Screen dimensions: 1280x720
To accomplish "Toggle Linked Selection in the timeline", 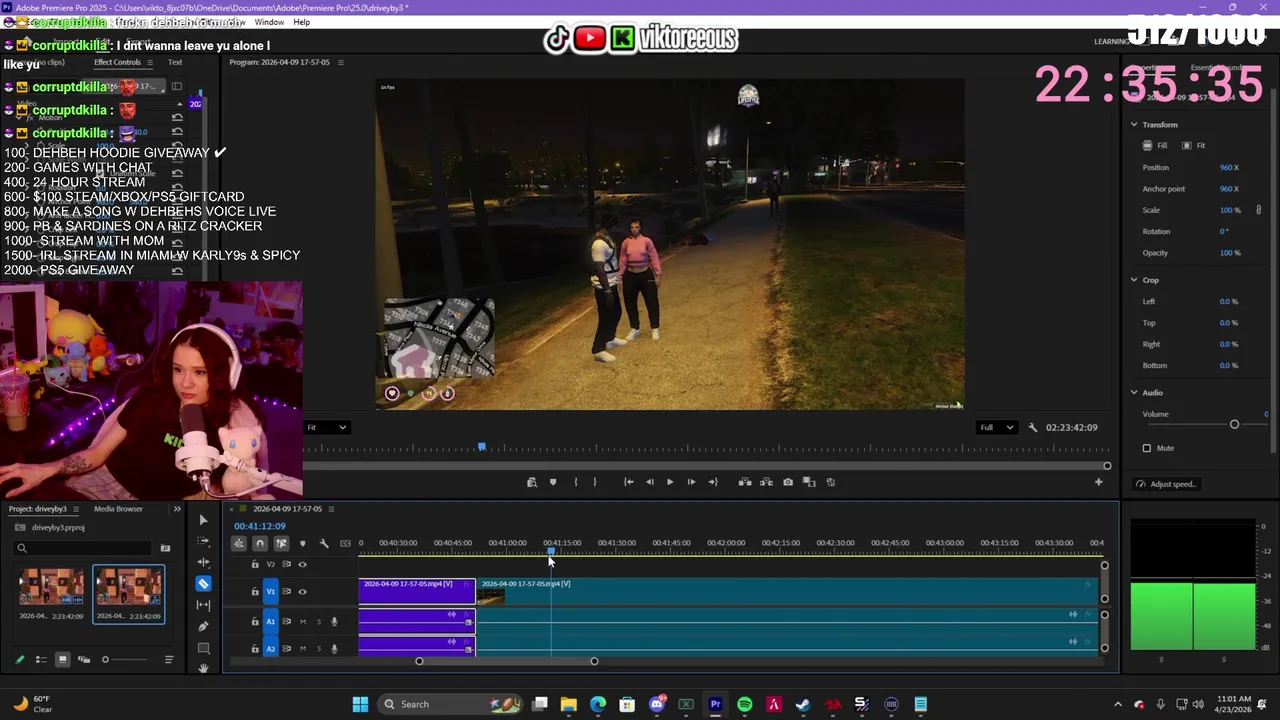I will click(281, 543).
